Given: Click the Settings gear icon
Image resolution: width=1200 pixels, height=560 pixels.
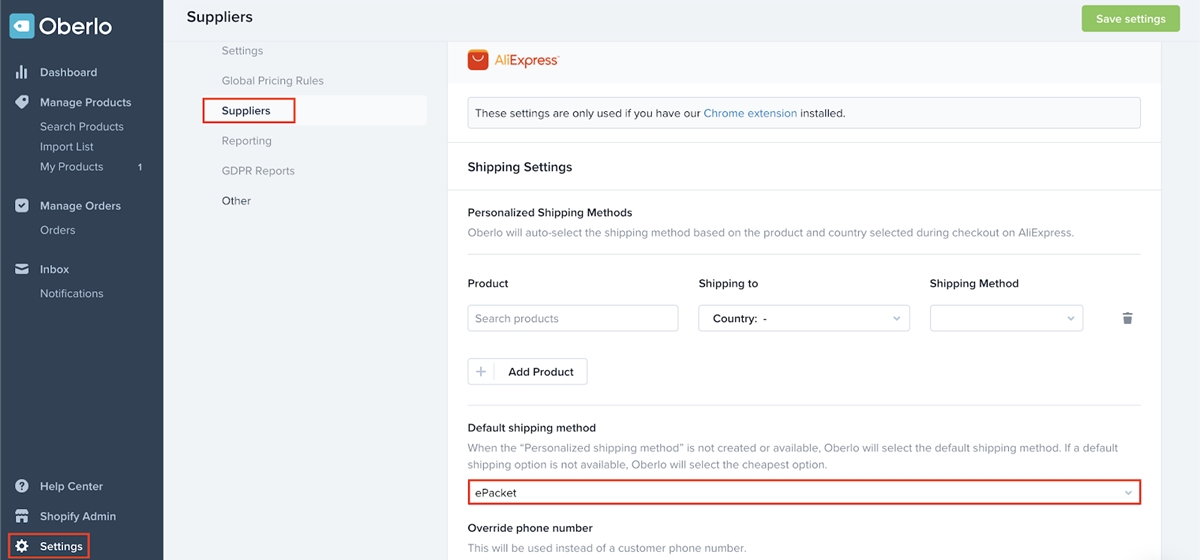Looking at the screenshot, I should 22,546.
